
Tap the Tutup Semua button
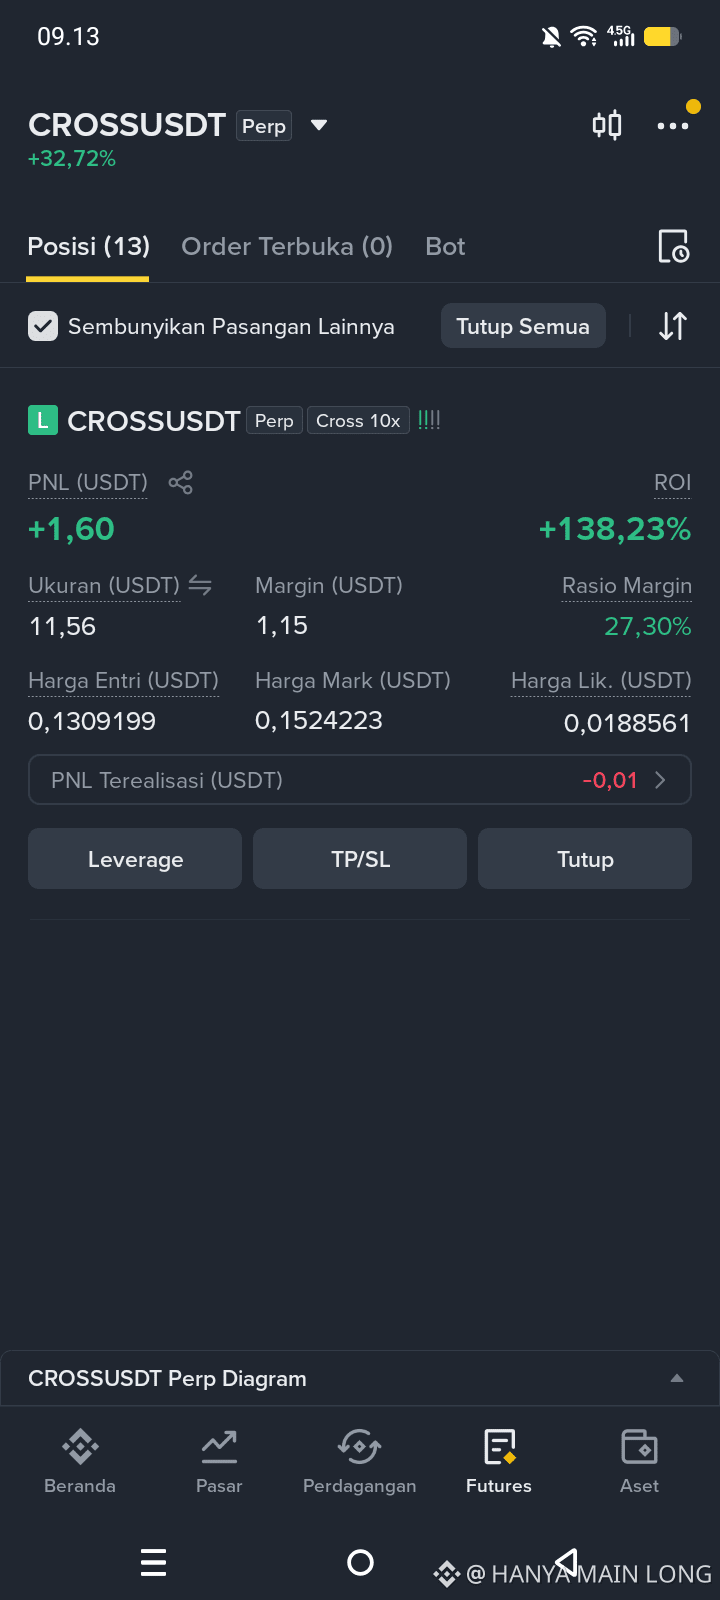point(523,326)
